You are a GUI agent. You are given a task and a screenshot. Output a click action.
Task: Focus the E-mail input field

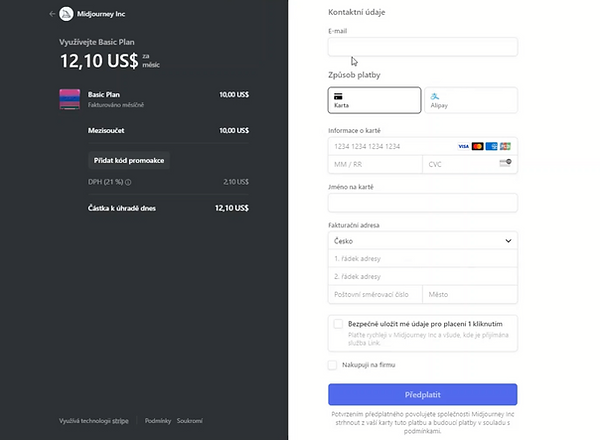click(x=423, y=47)
